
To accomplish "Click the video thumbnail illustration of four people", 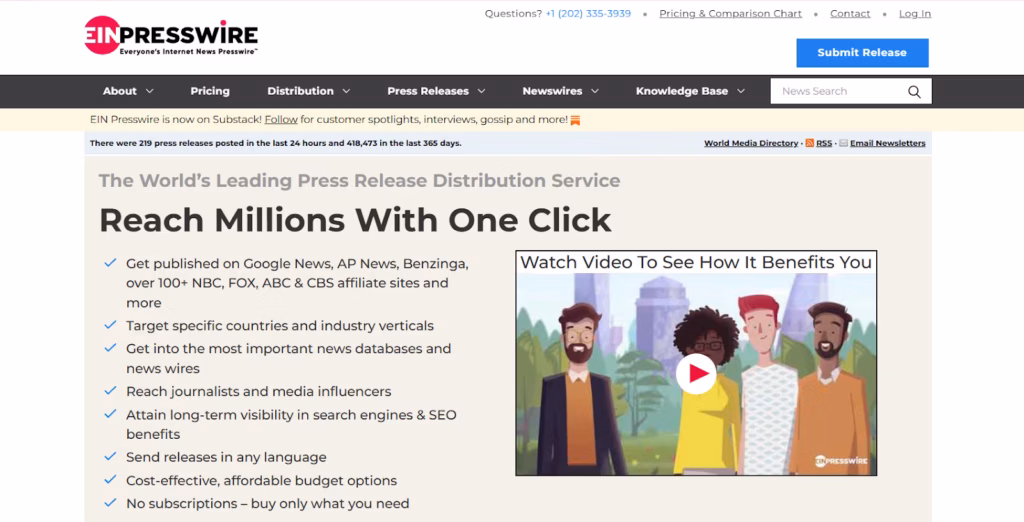I will tap(696, 374).
